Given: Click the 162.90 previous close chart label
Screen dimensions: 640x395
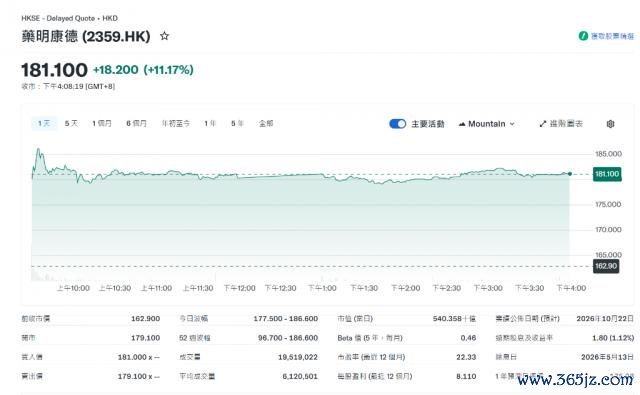Looking at the screenshot, I should (x=606, y=266).
